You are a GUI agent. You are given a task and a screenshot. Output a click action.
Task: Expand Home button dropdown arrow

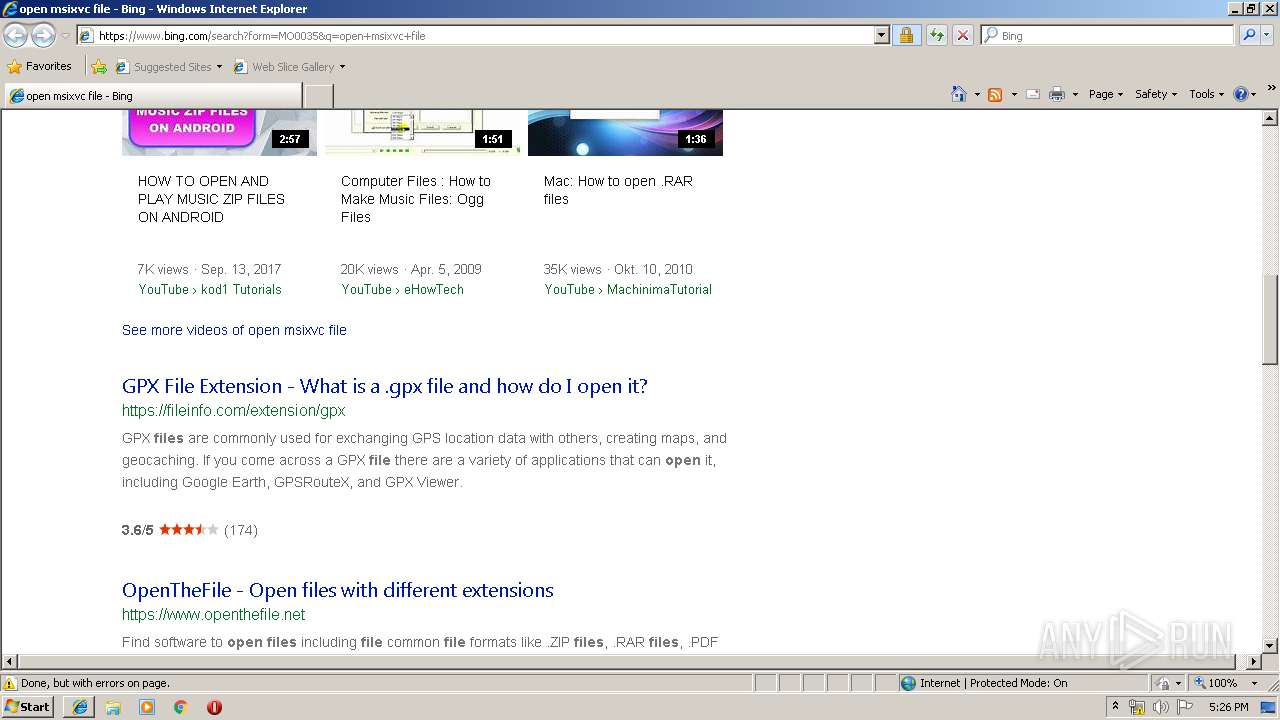(x=976, y=94)
